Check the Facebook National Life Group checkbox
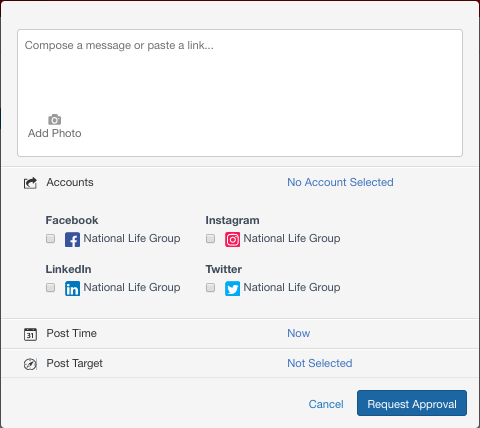This screenshot has height=428, width=480. (50, 238)
